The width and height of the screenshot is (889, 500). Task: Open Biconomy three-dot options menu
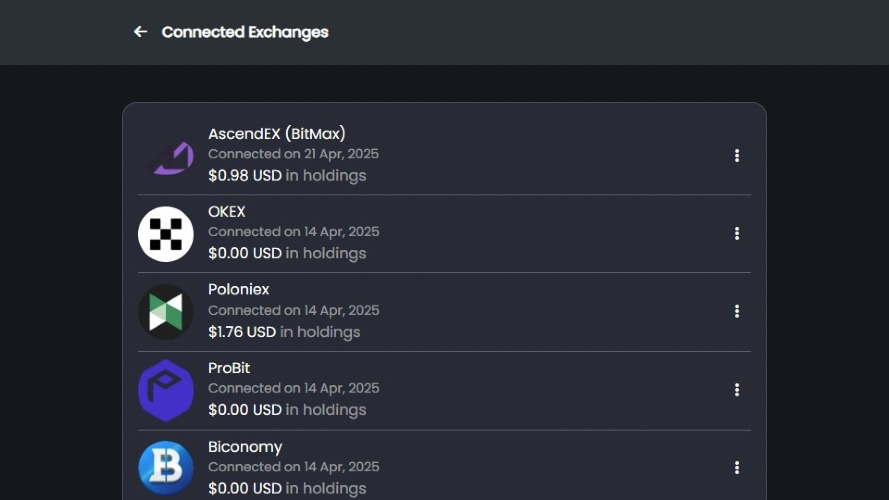(736, 468)
